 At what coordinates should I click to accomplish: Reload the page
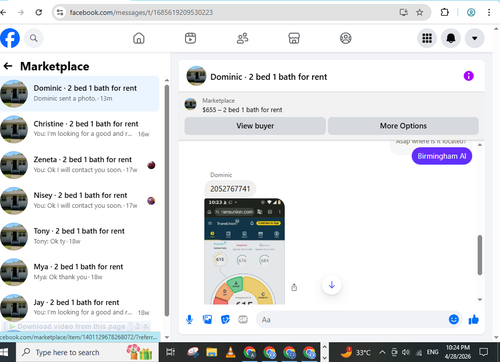[39, 12]
